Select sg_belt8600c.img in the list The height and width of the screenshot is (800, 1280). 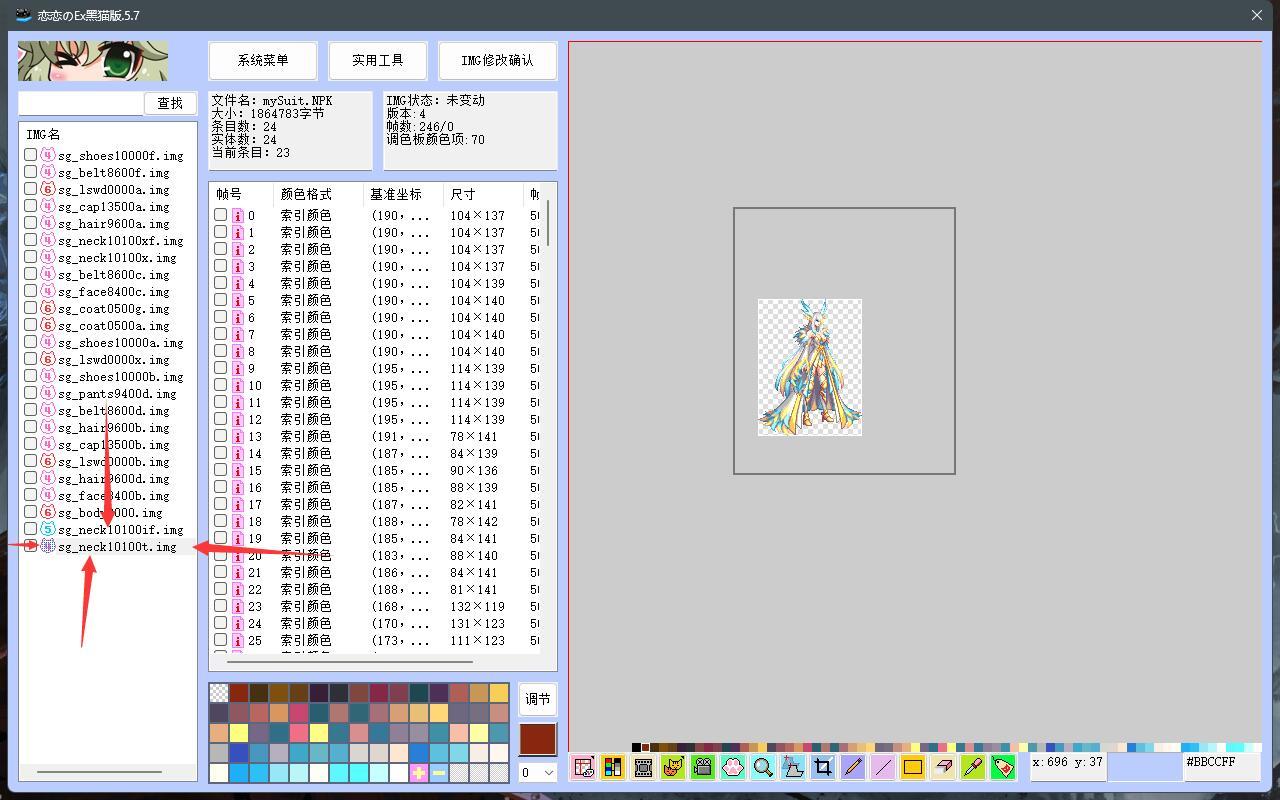pyautogui.click(x=114, y=274)
